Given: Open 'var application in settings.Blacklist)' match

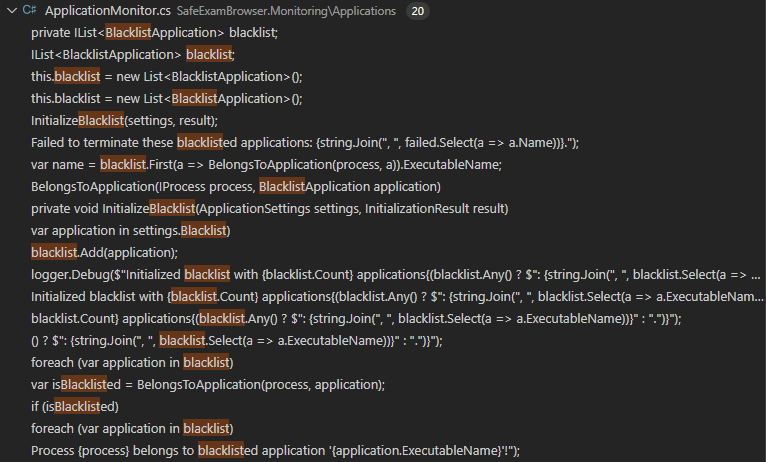Looking at the screenshot, I should tap(131, 231).
